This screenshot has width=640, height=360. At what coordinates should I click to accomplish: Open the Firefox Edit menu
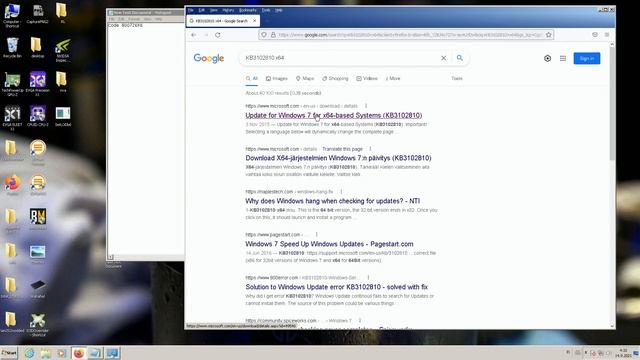click(202, 10)
